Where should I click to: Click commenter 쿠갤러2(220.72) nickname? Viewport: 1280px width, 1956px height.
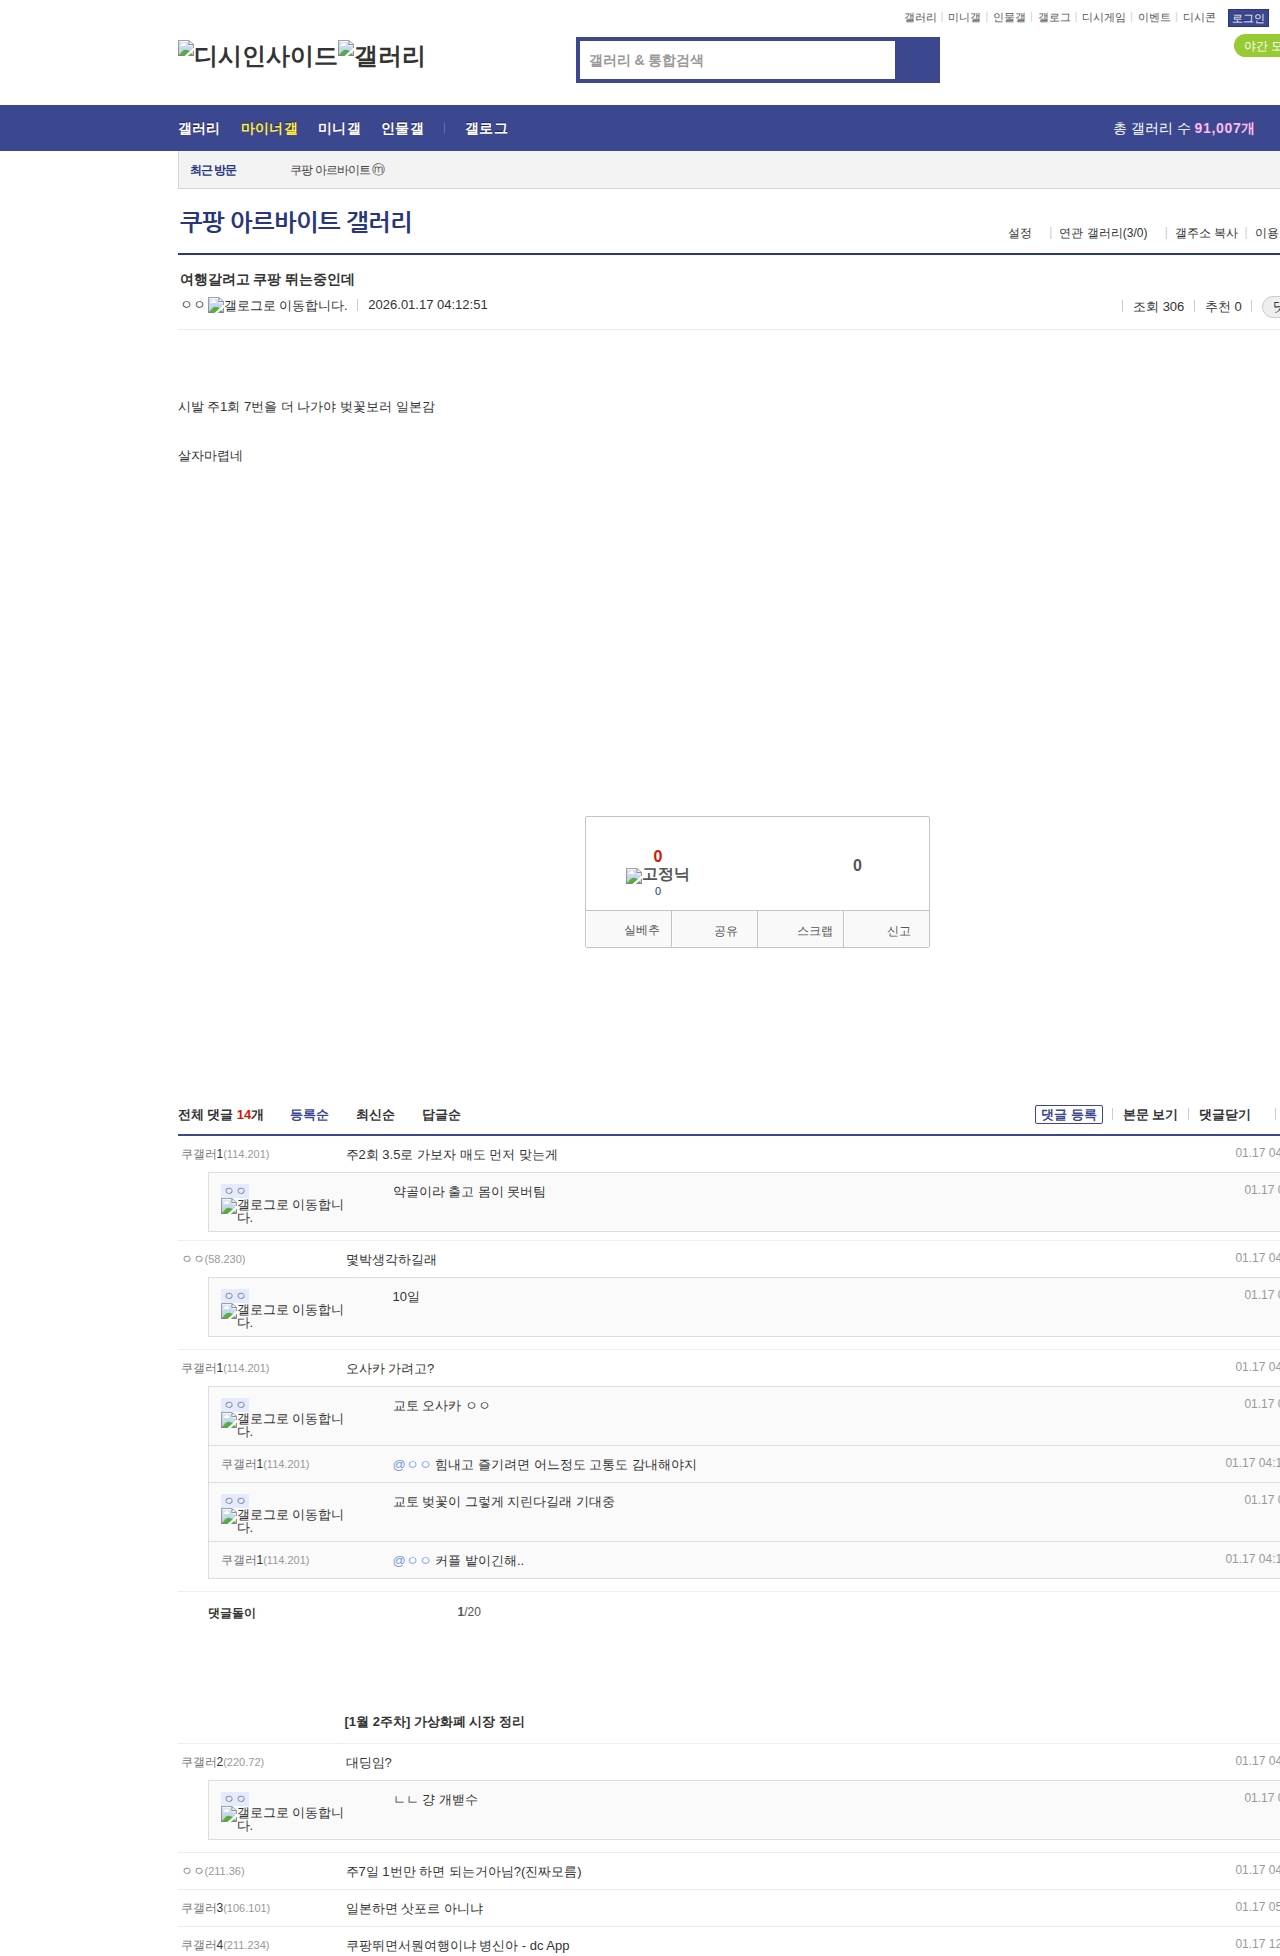coord(222,1762)
